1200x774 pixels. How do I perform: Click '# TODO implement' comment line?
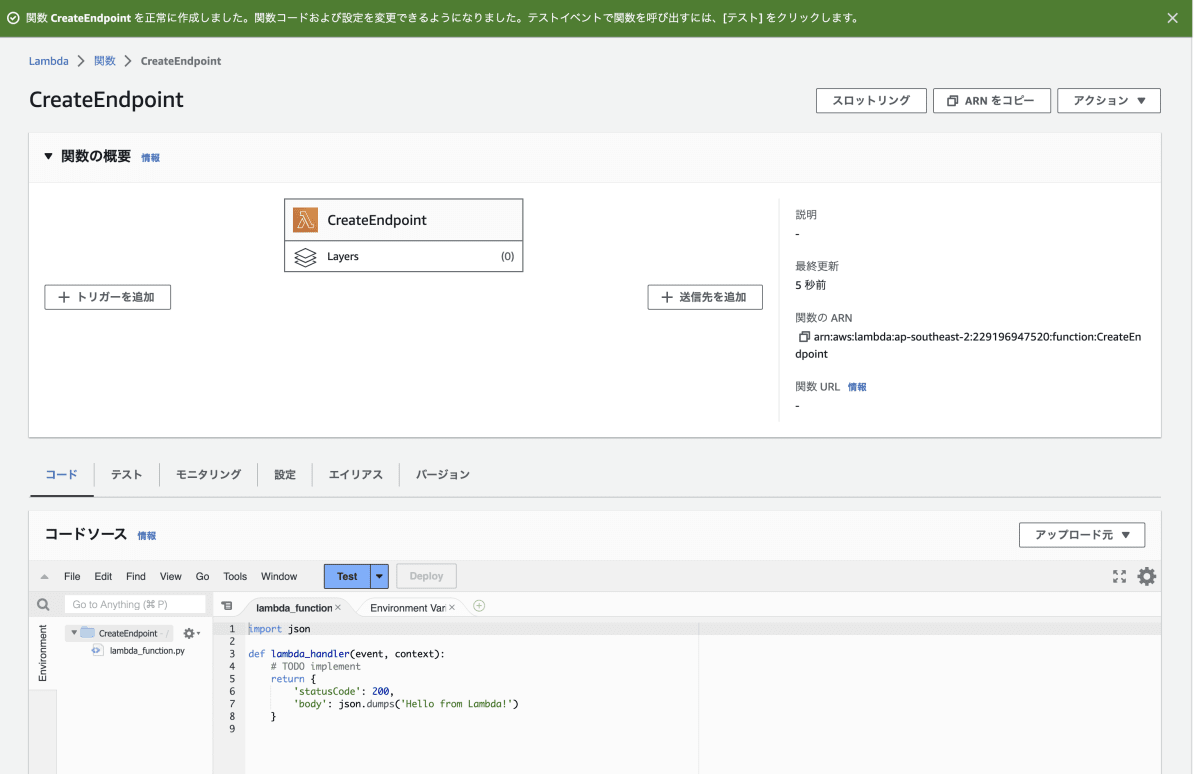pyautogui.click(x=315, y=666)
